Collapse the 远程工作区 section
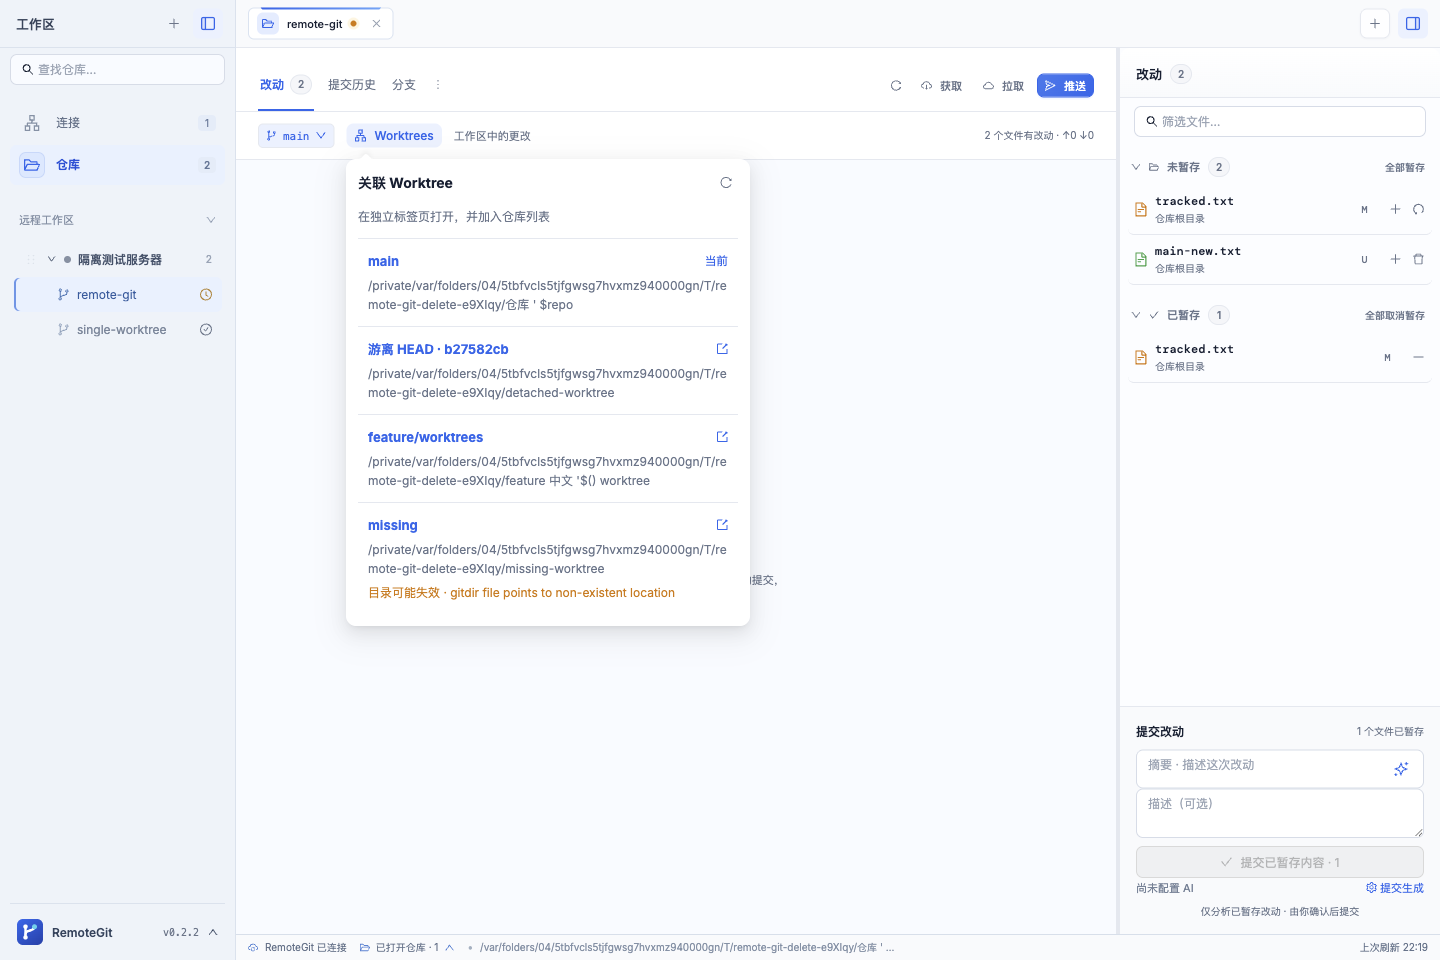 coord(210,220)
